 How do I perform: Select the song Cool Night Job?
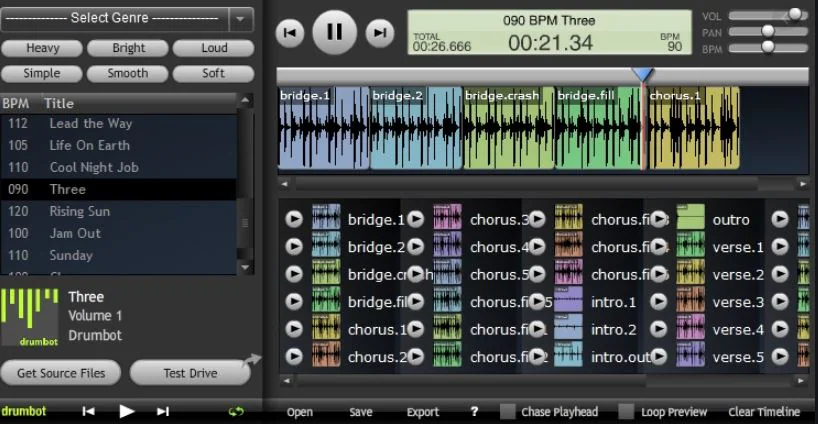point(119,167)
